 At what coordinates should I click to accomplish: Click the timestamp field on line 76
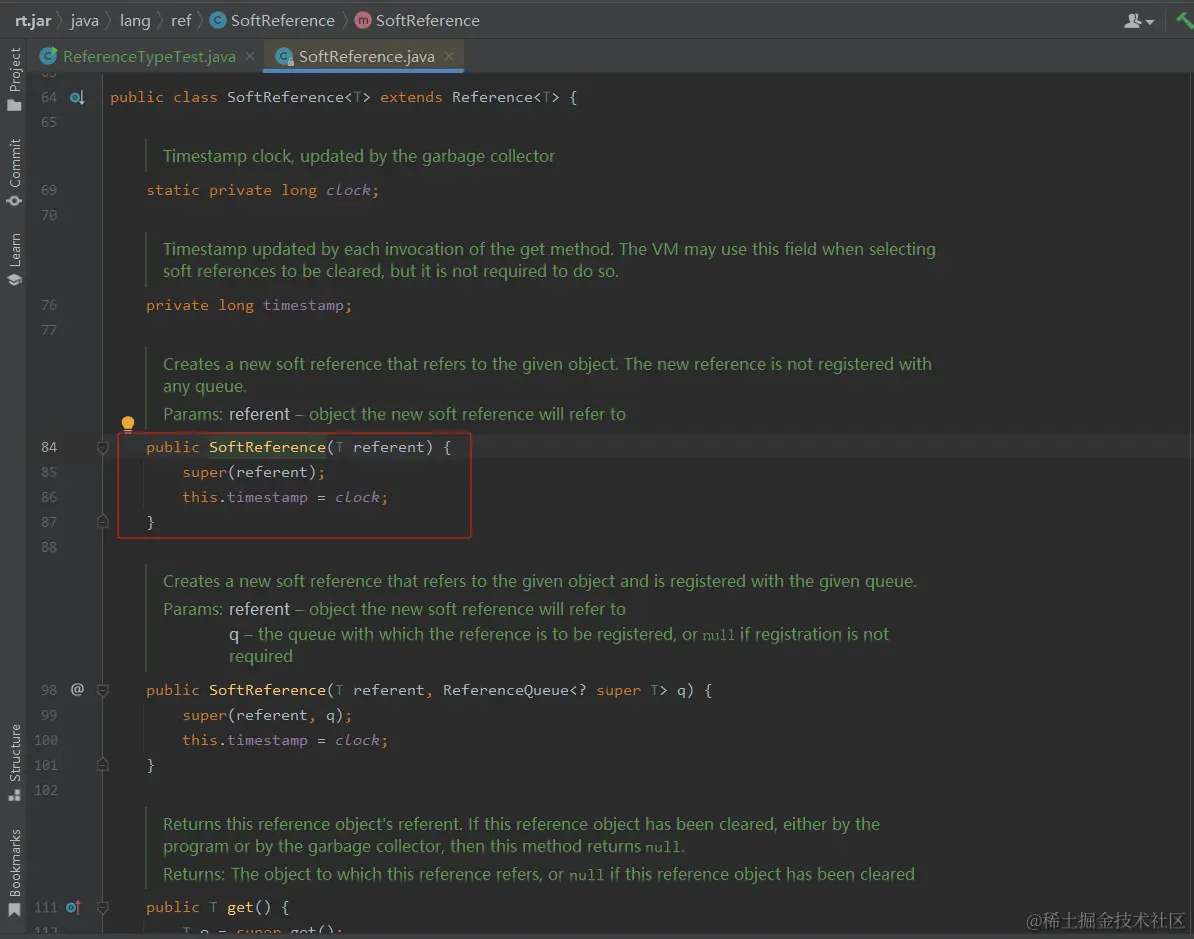pos(303,305)
